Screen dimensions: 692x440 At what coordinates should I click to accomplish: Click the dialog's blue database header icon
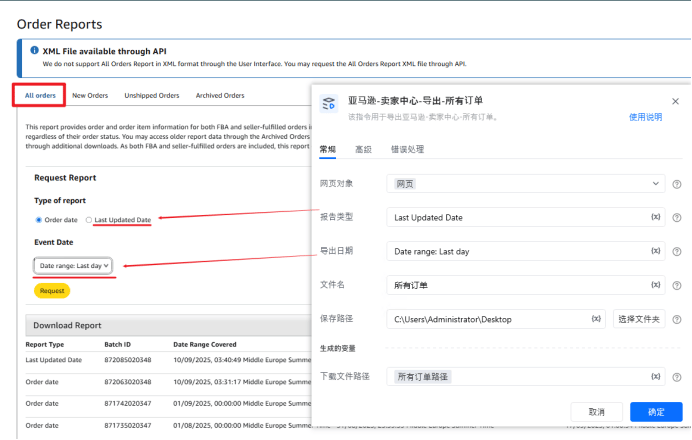329,104
